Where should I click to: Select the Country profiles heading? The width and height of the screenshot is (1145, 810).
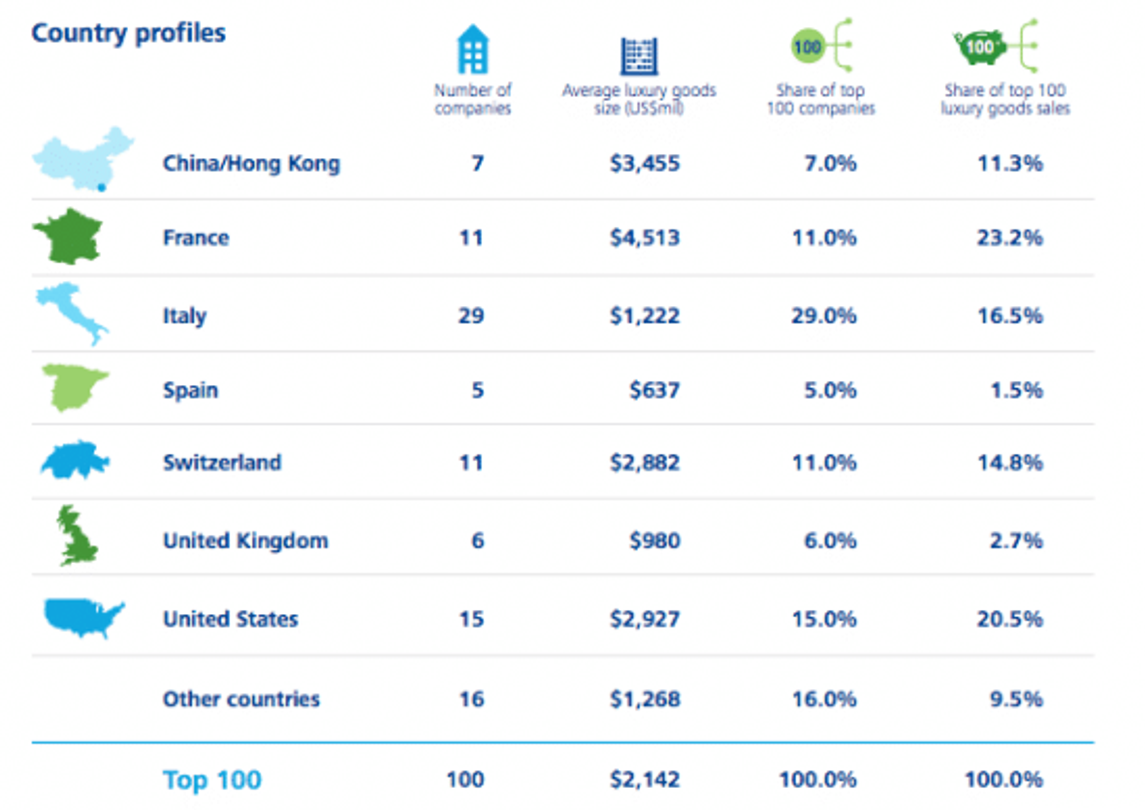[x=129, y=33]
